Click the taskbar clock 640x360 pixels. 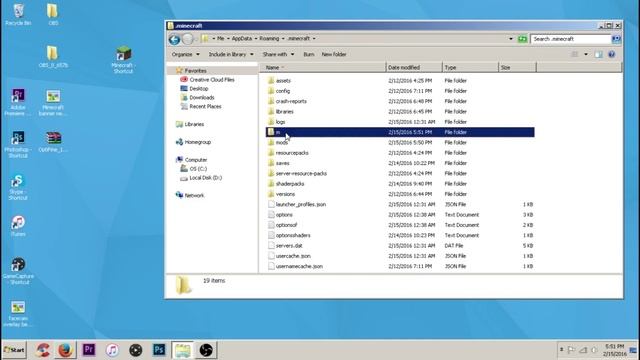614,350
